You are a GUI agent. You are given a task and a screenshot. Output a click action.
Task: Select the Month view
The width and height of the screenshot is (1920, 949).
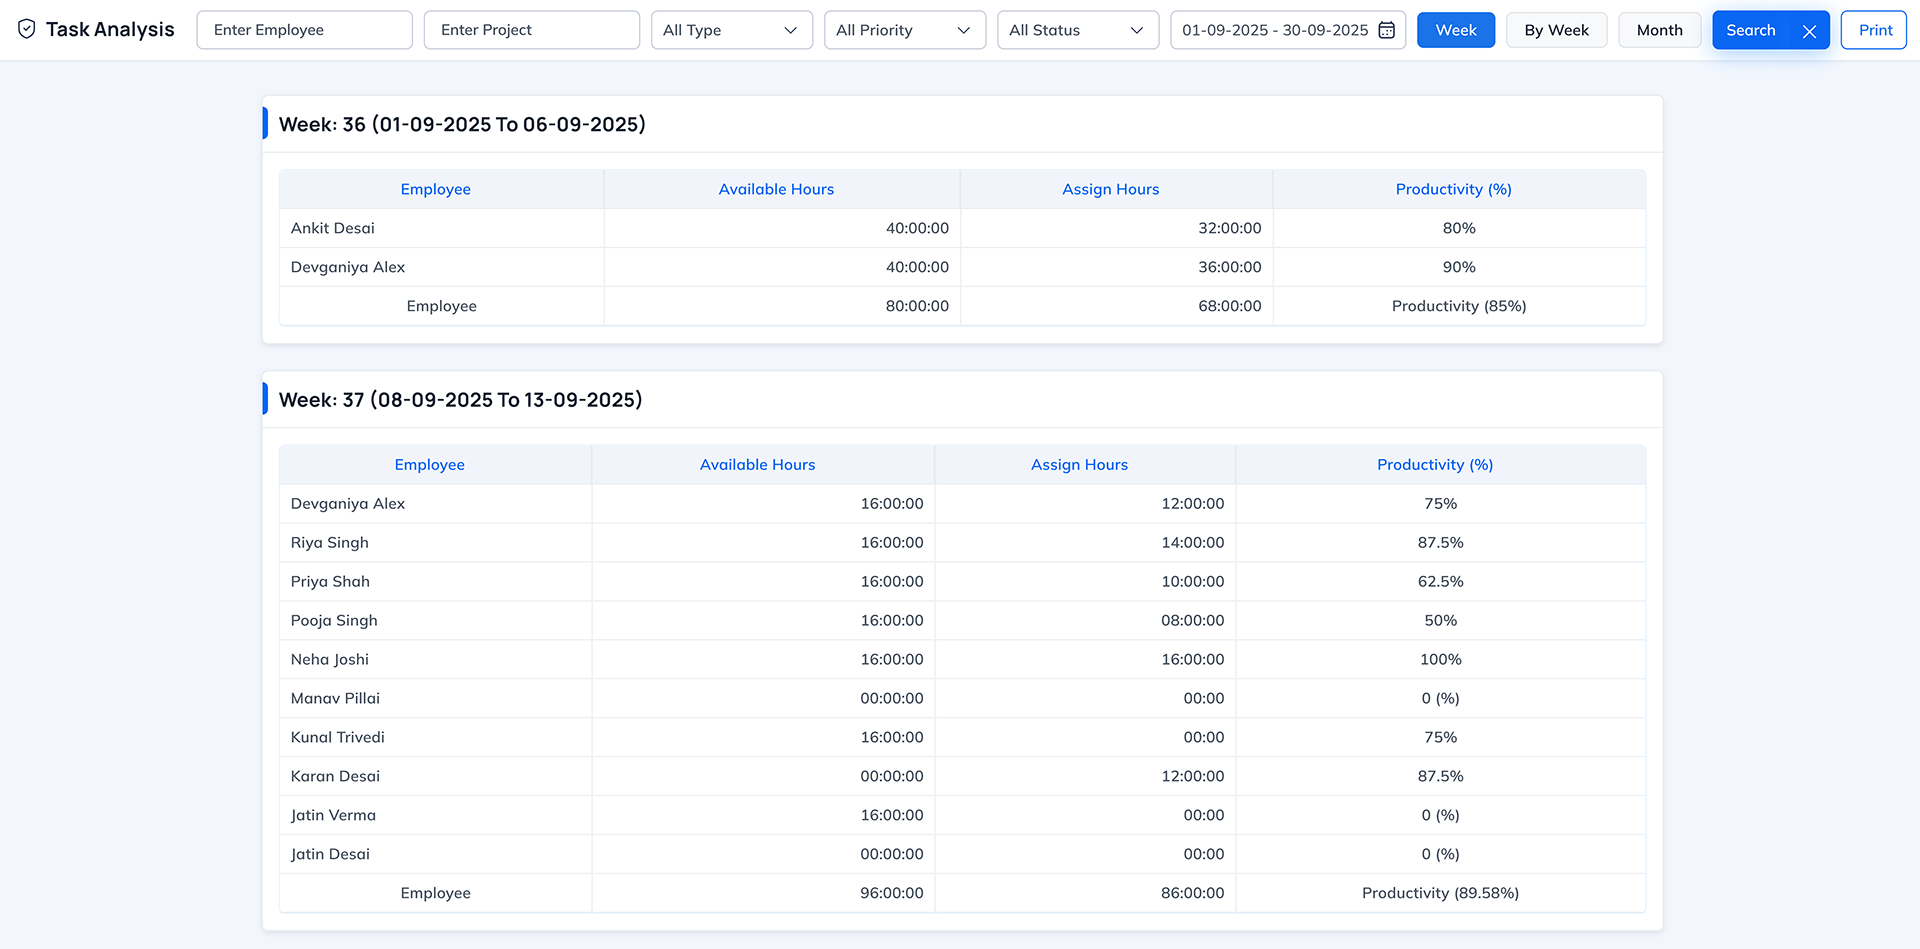click(1659, 30)
